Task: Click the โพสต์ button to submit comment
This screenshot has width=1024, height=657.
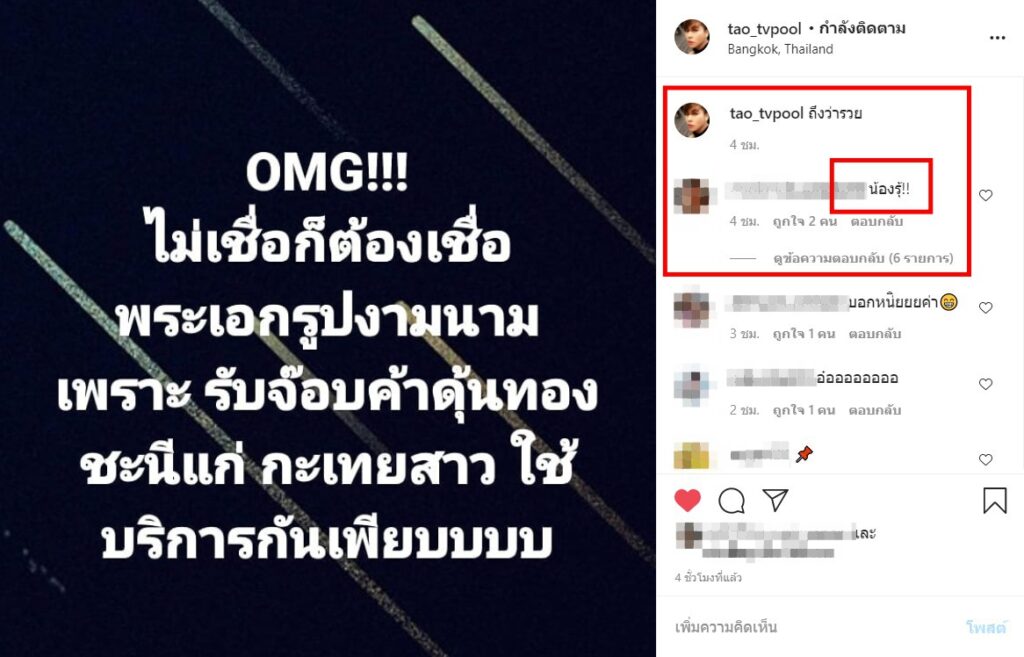Action: coord(985,628)
